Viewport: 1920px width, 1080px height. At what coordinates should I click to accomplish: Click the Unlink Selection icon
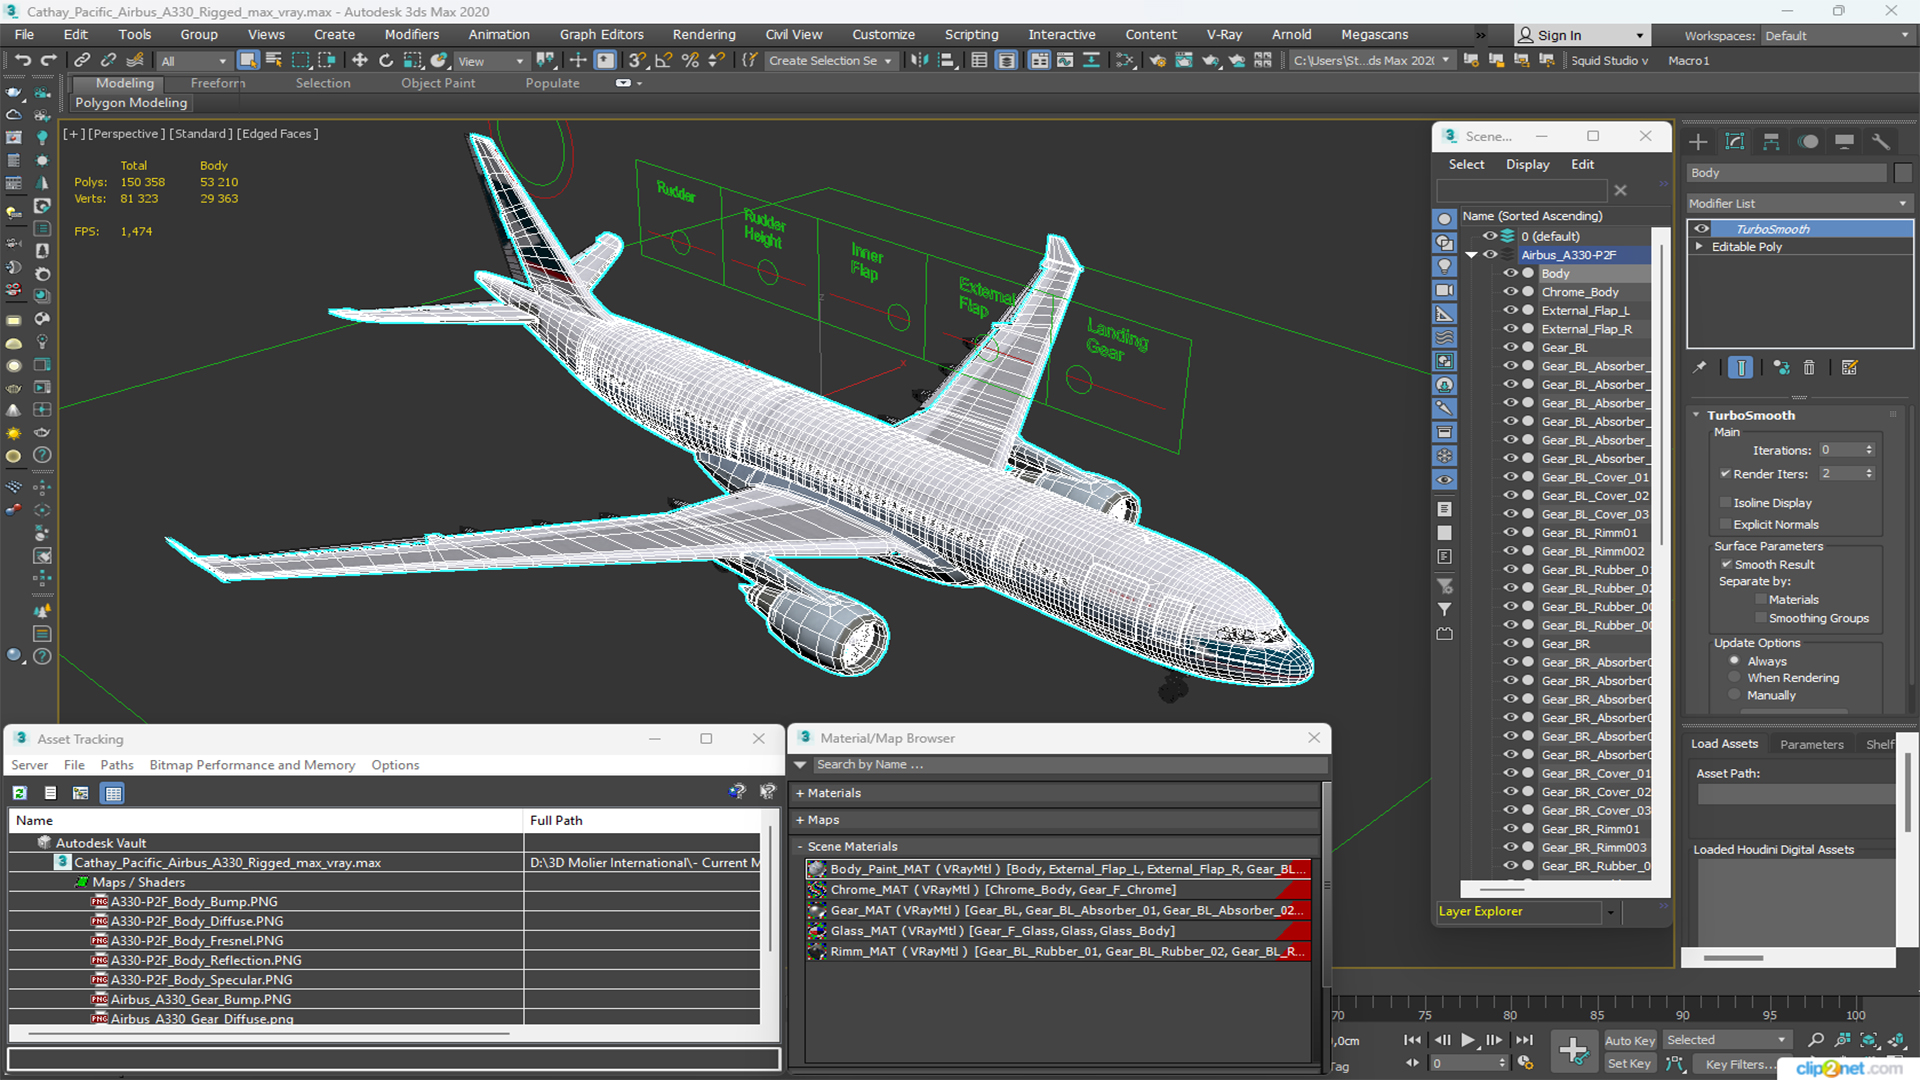(x=108, y=60)
